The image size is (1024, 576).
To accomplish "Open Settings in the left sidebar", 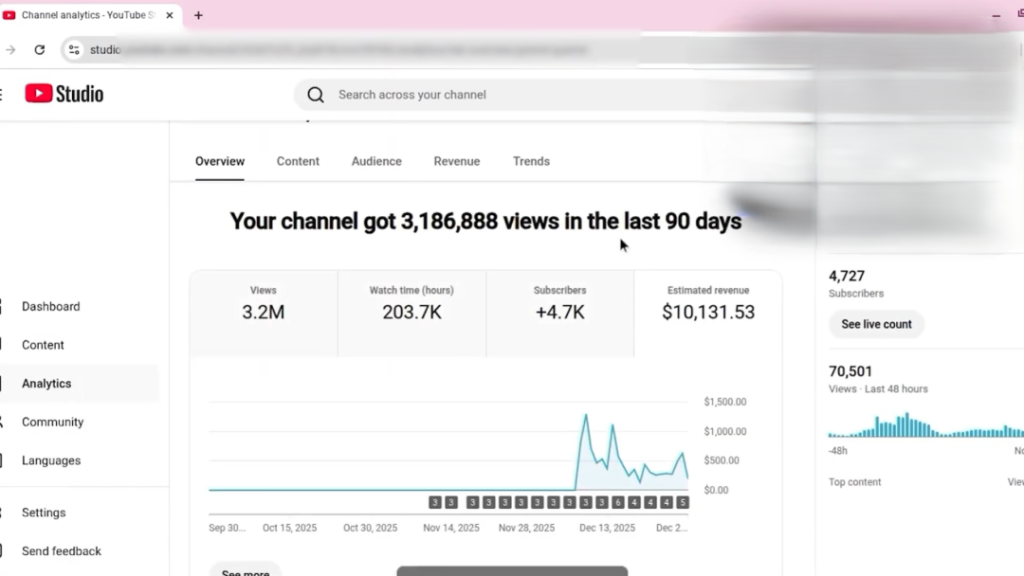I will 44,513.
